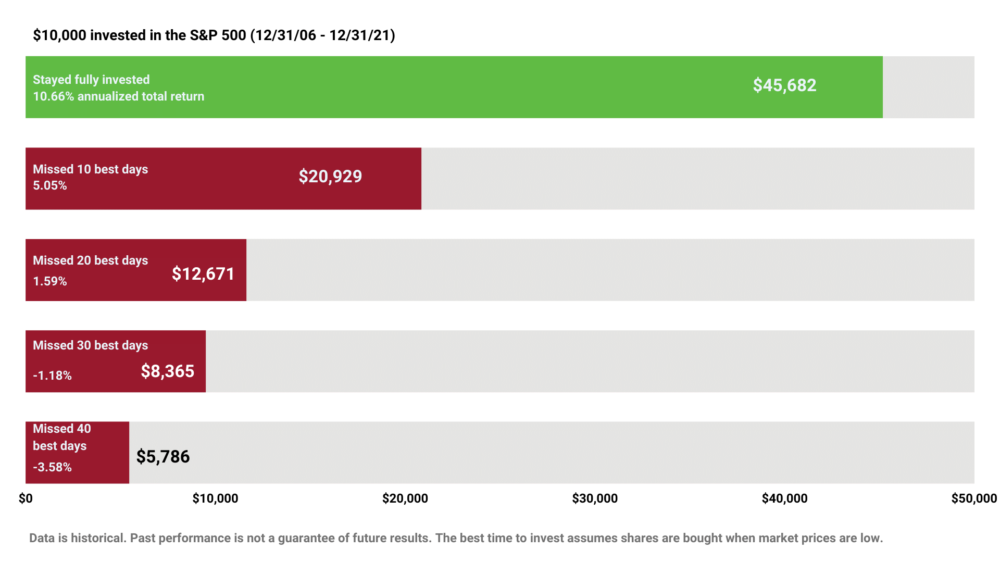
Task: Click the $10,000 axis tick label
Action: click(x=214, y=498)
